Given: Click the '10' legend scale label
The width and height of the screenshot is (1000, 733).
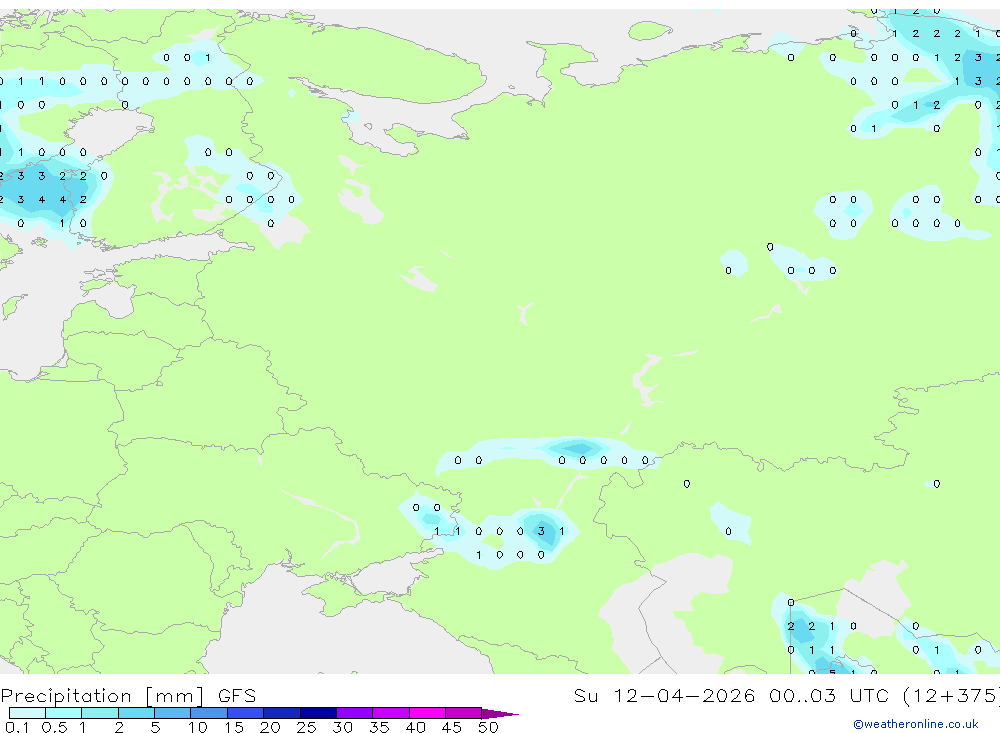Looking at the screenshot, I should tap(197, 727).
